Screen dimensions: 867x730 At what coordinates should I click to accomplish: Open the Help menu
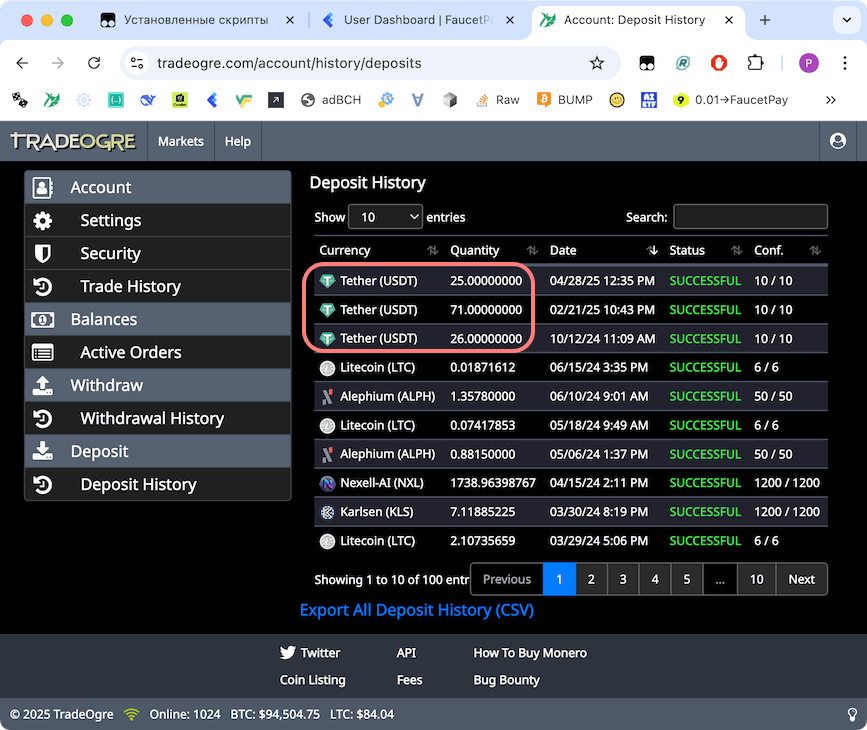click(x=238, y=142)
